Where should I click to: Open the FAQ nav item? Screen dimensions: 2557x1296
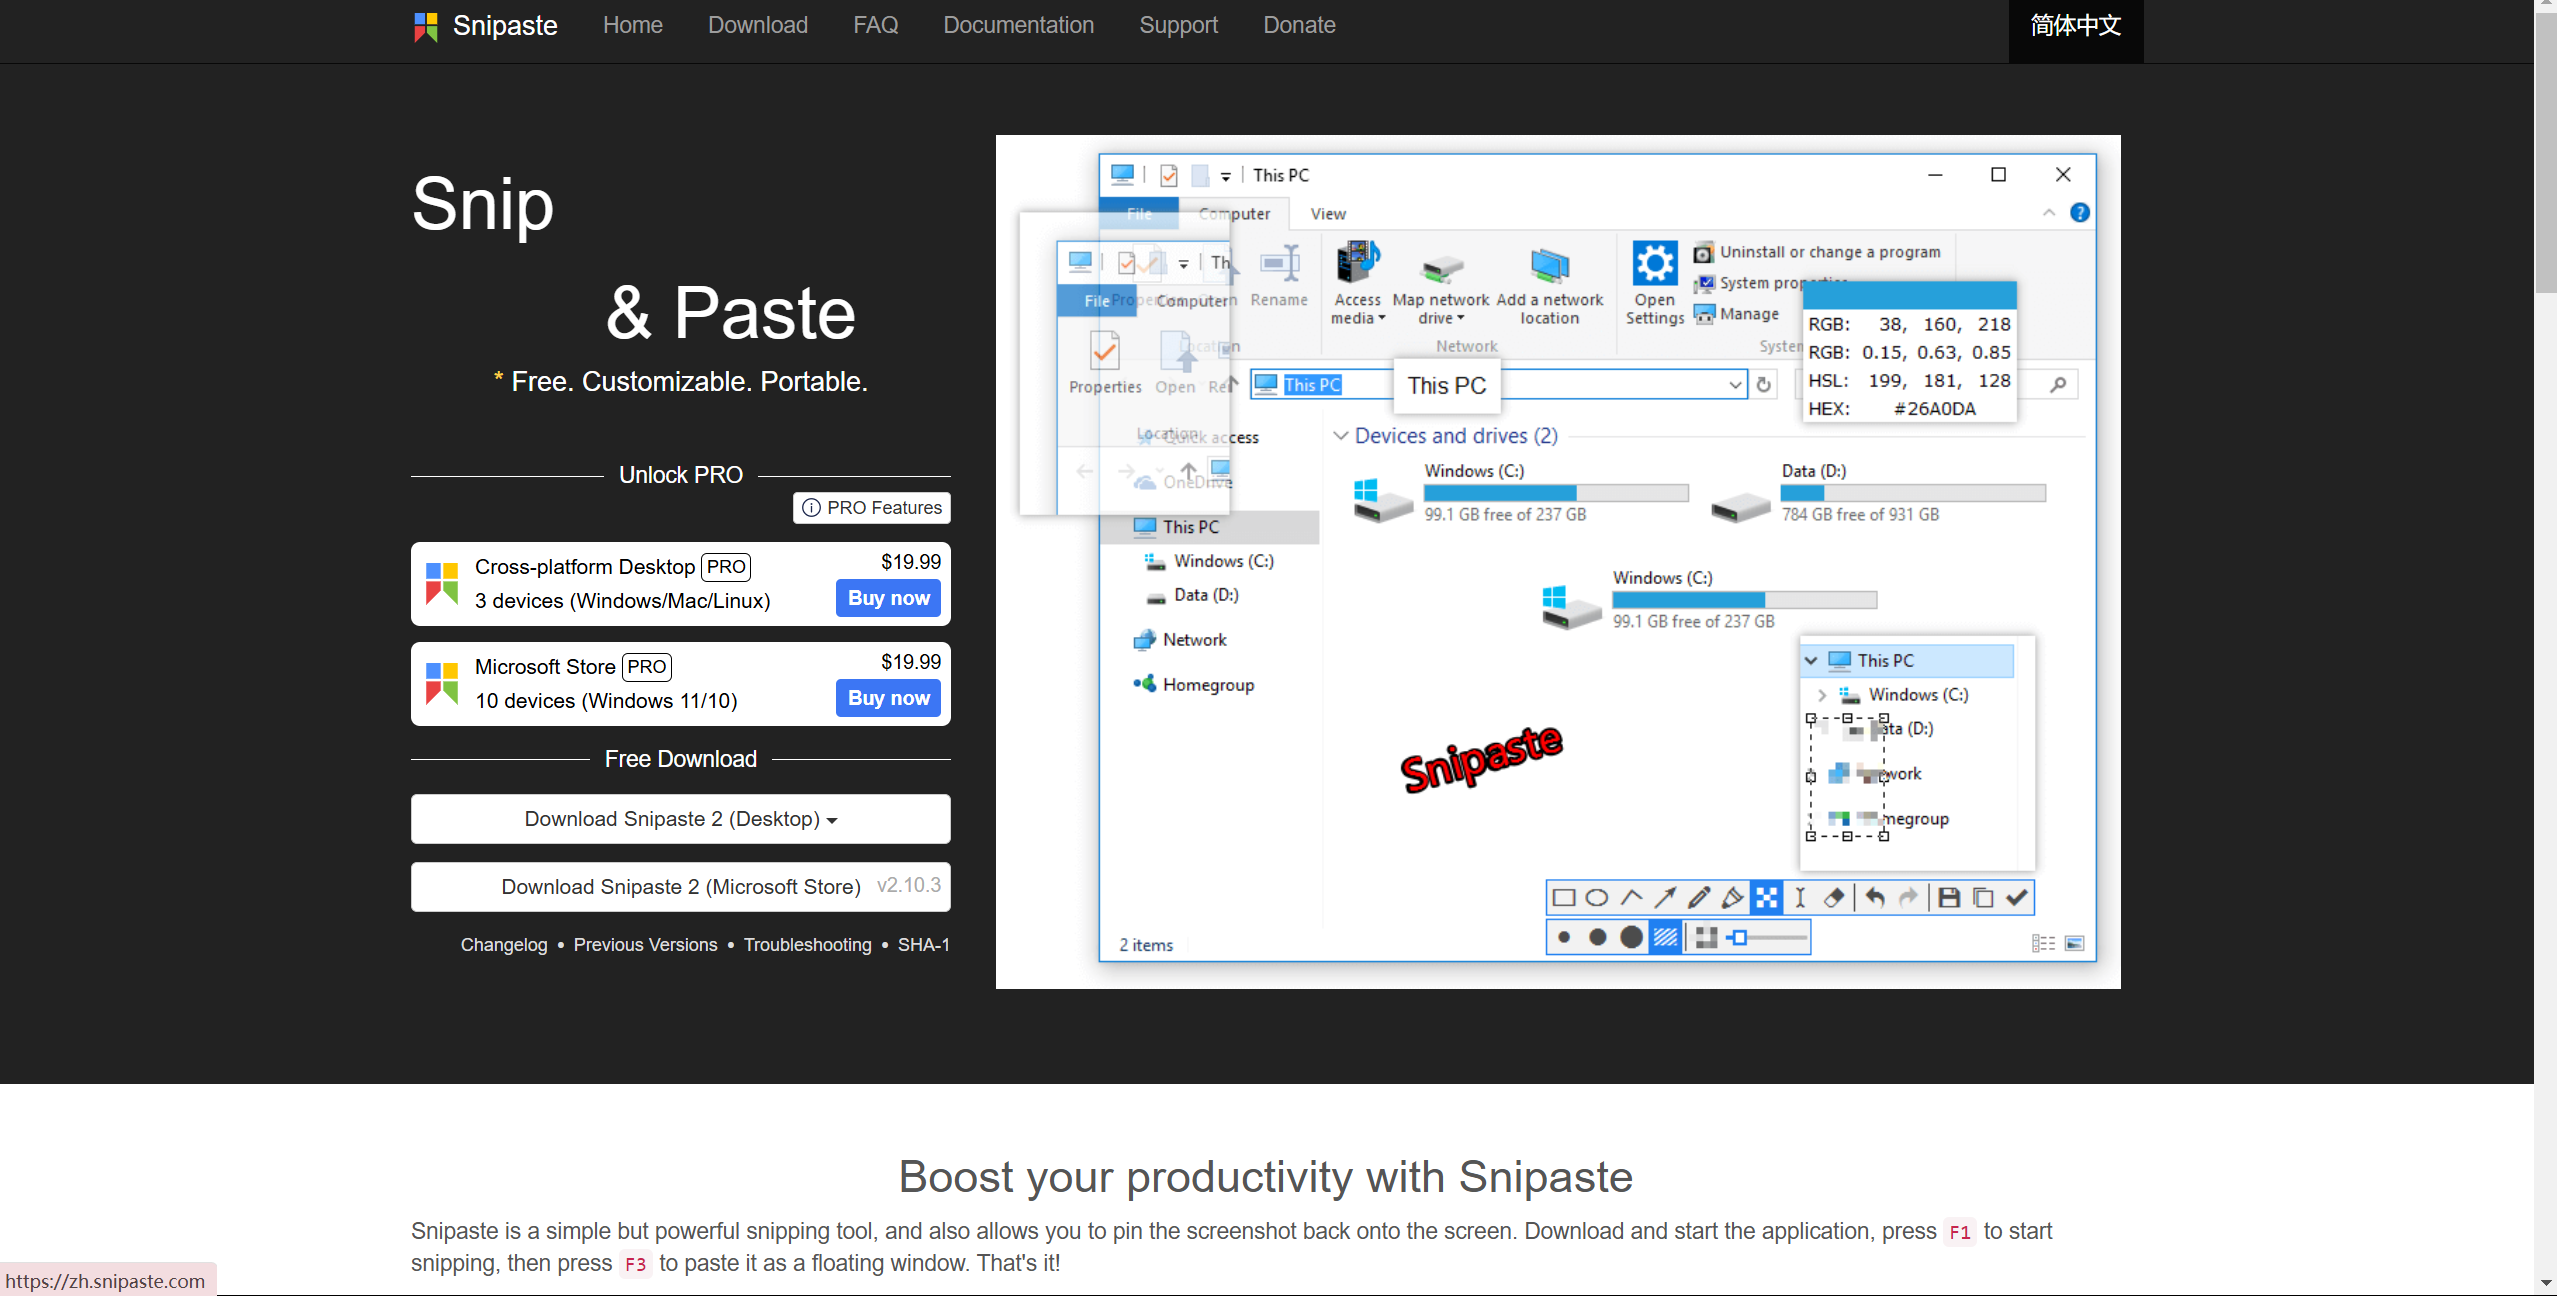(875, 25)
